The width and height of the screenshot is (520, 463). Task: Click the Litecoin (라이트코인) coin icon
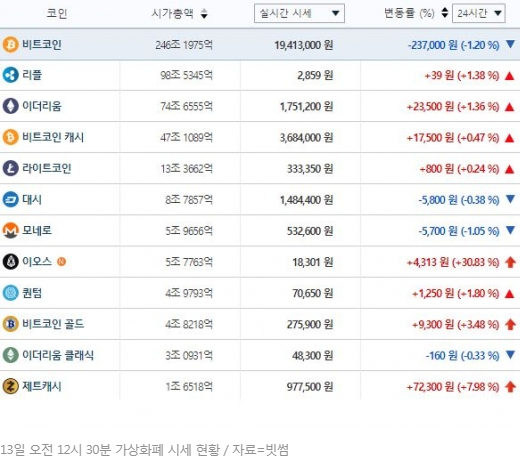pos(10,168)
